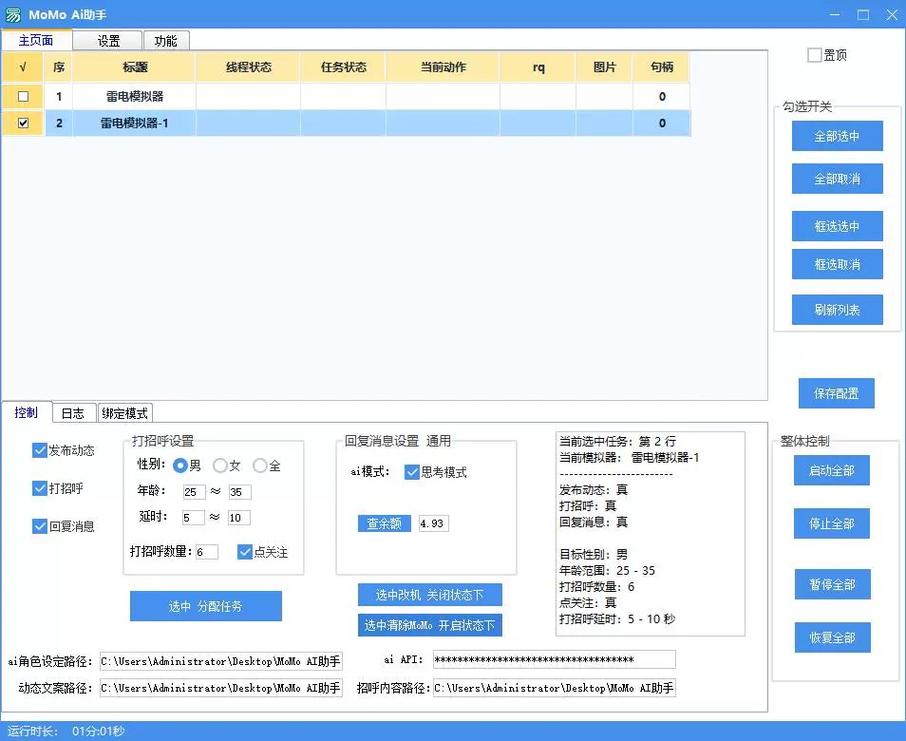Click the maximum age field showing 35
Screen dimensions: 906x741
(239, 492)
